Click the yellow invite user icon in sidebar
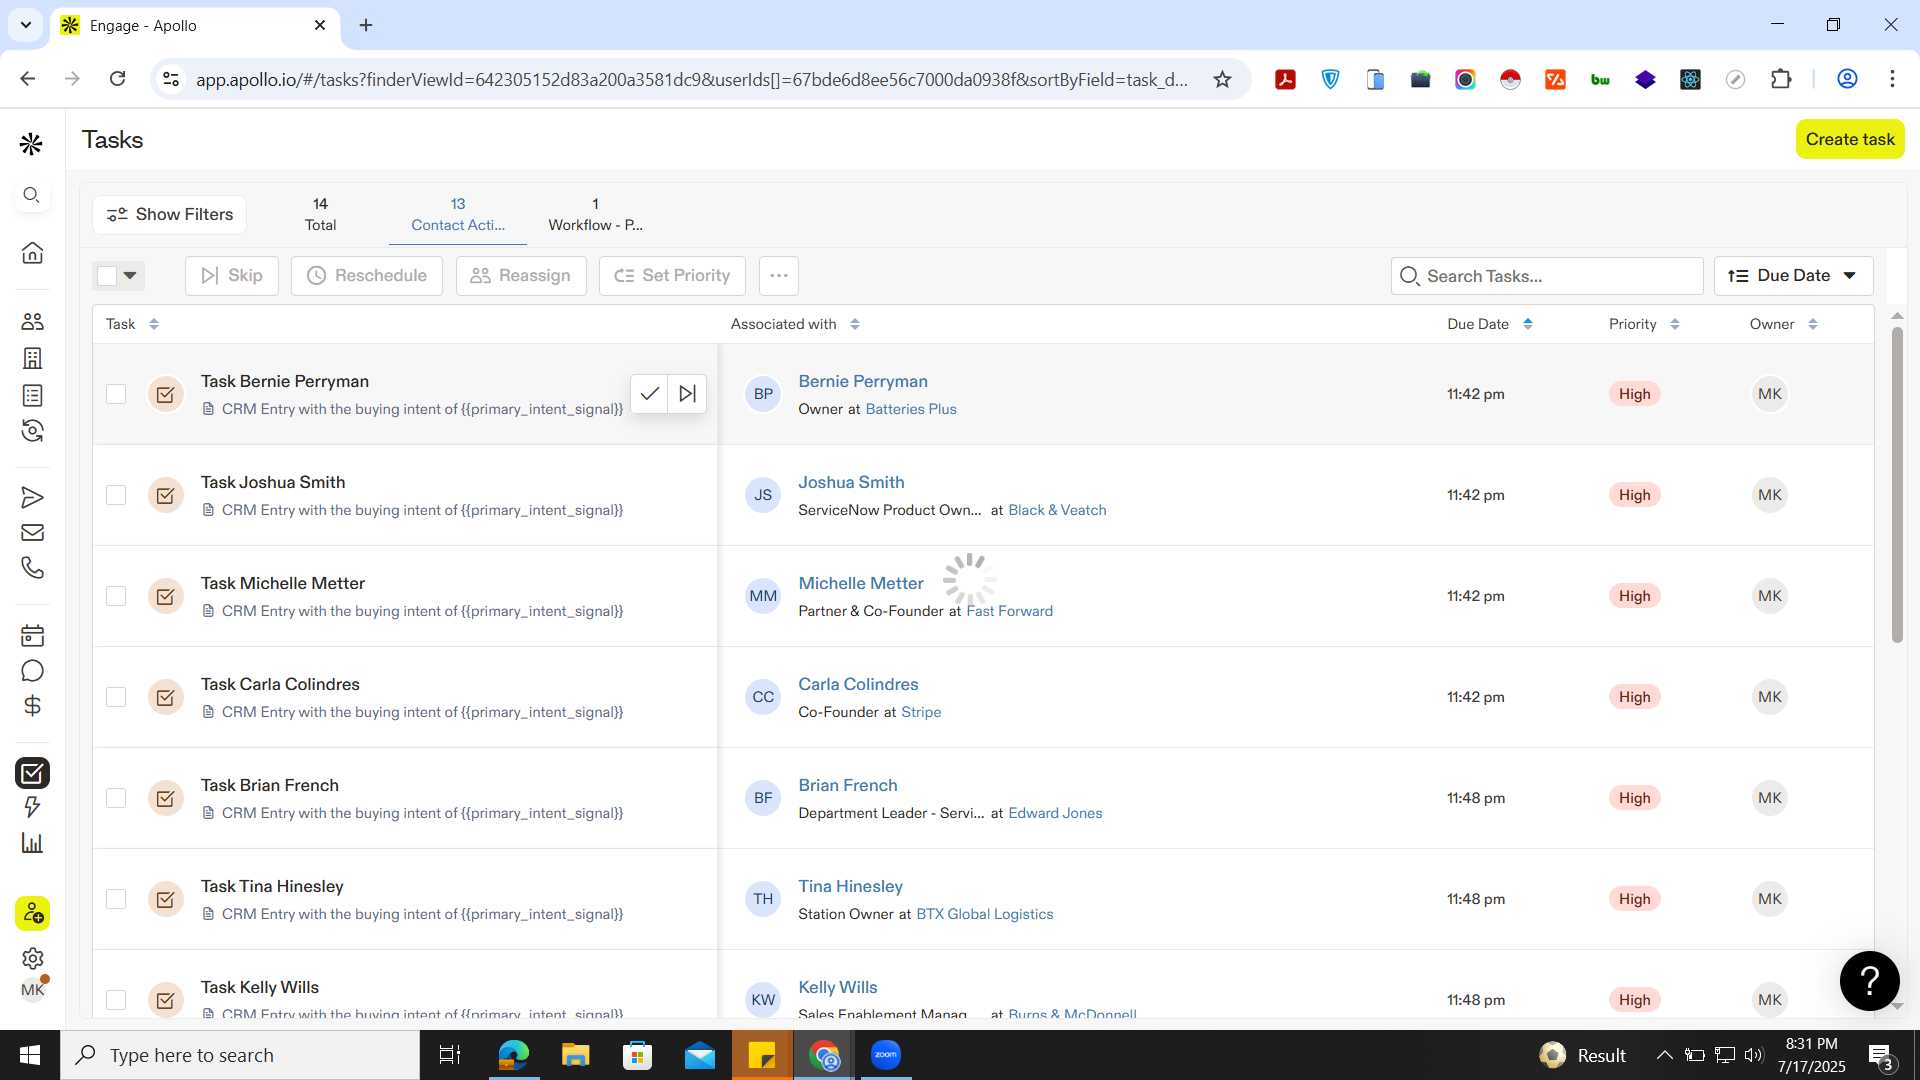 32,913
